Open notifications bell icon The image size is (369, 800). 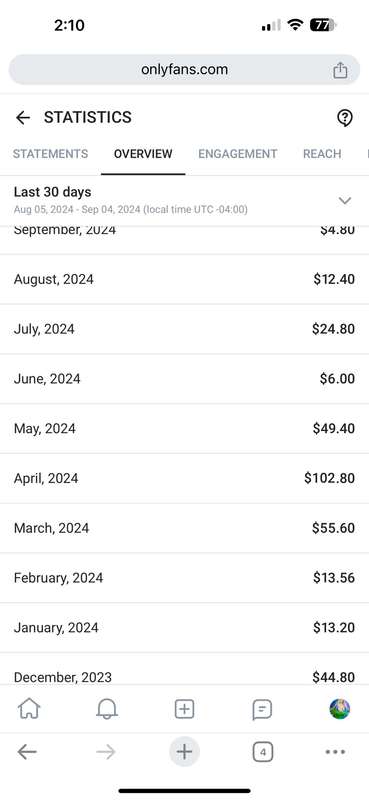pyautogui.click(x=107, y=709)
